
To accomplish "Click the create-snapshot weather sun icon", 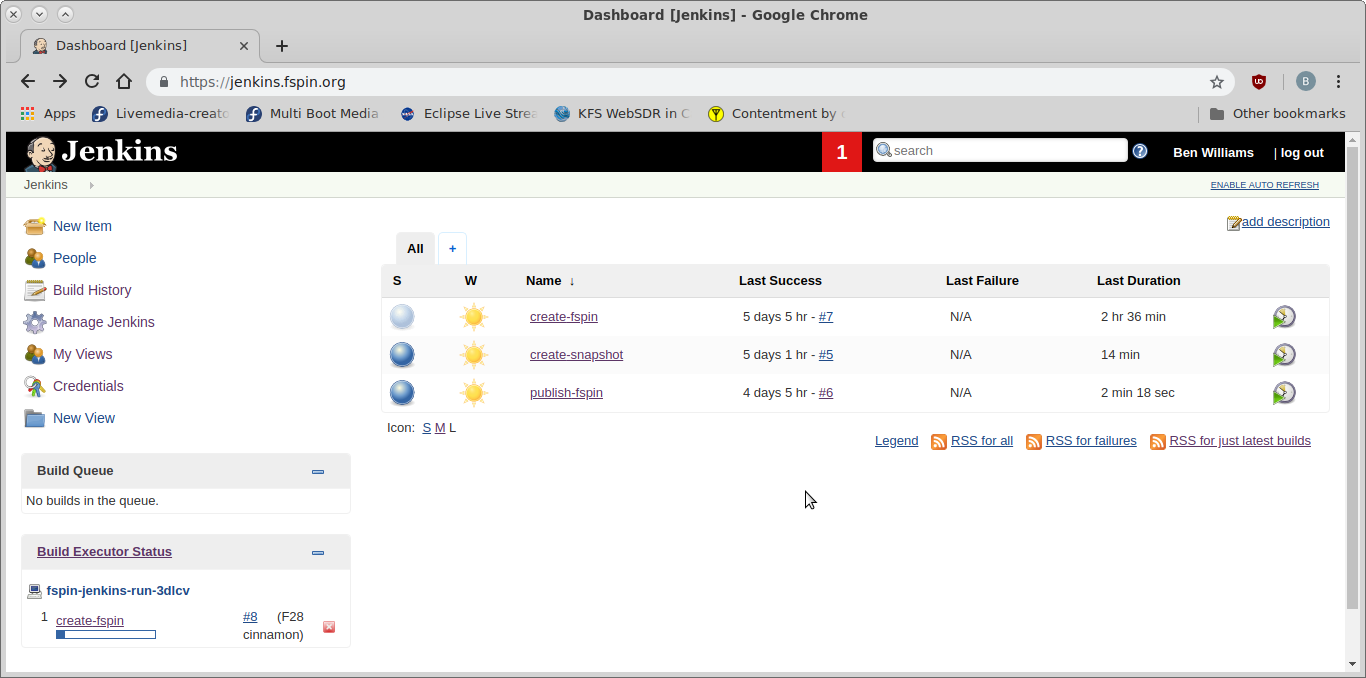I will [x=474, y=355].
